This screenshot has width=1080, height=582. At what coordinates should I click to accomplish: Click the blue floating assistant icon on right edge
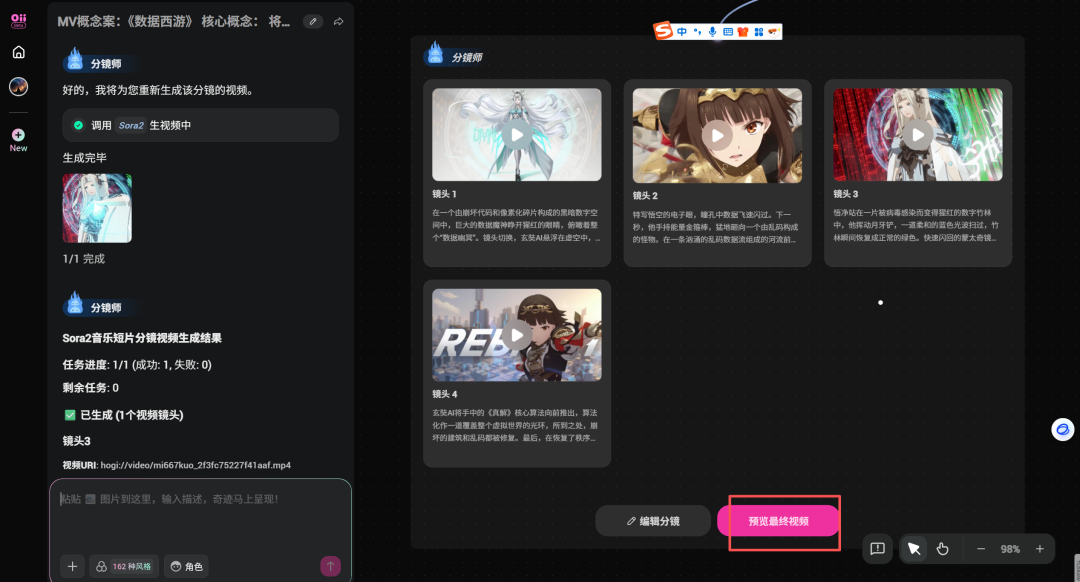point(1063,430)
